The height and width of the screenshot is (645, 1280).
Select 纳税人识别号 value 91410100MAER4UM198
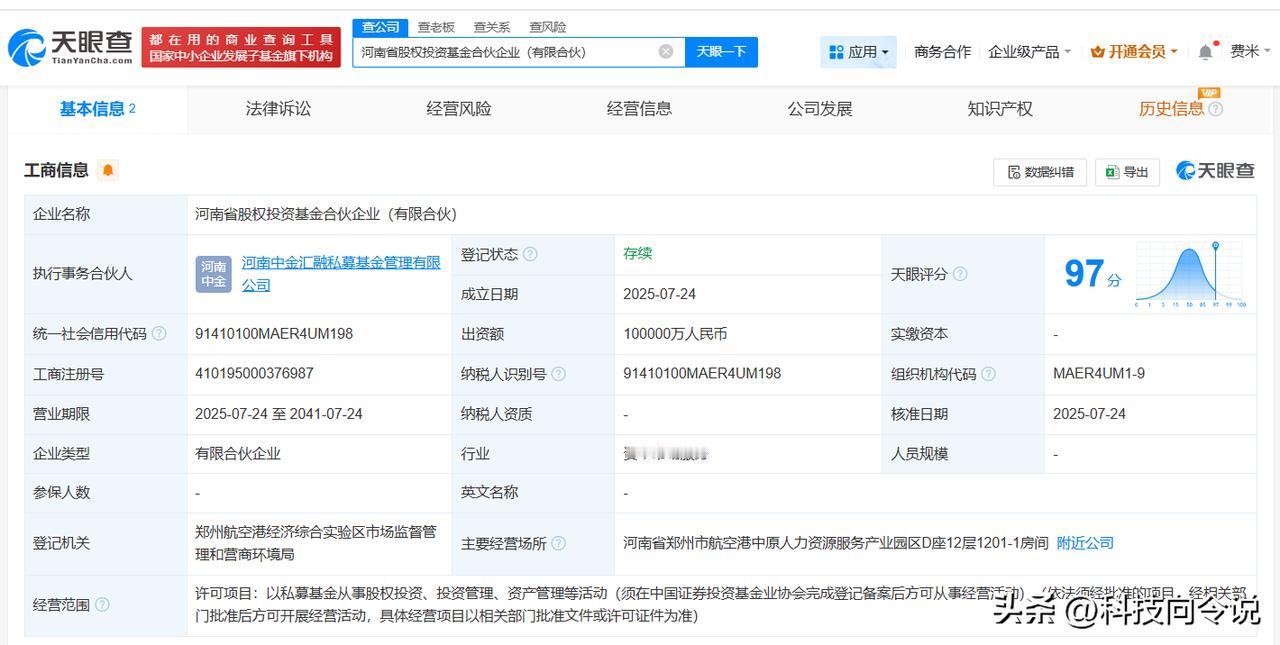[x=702, y=374]
